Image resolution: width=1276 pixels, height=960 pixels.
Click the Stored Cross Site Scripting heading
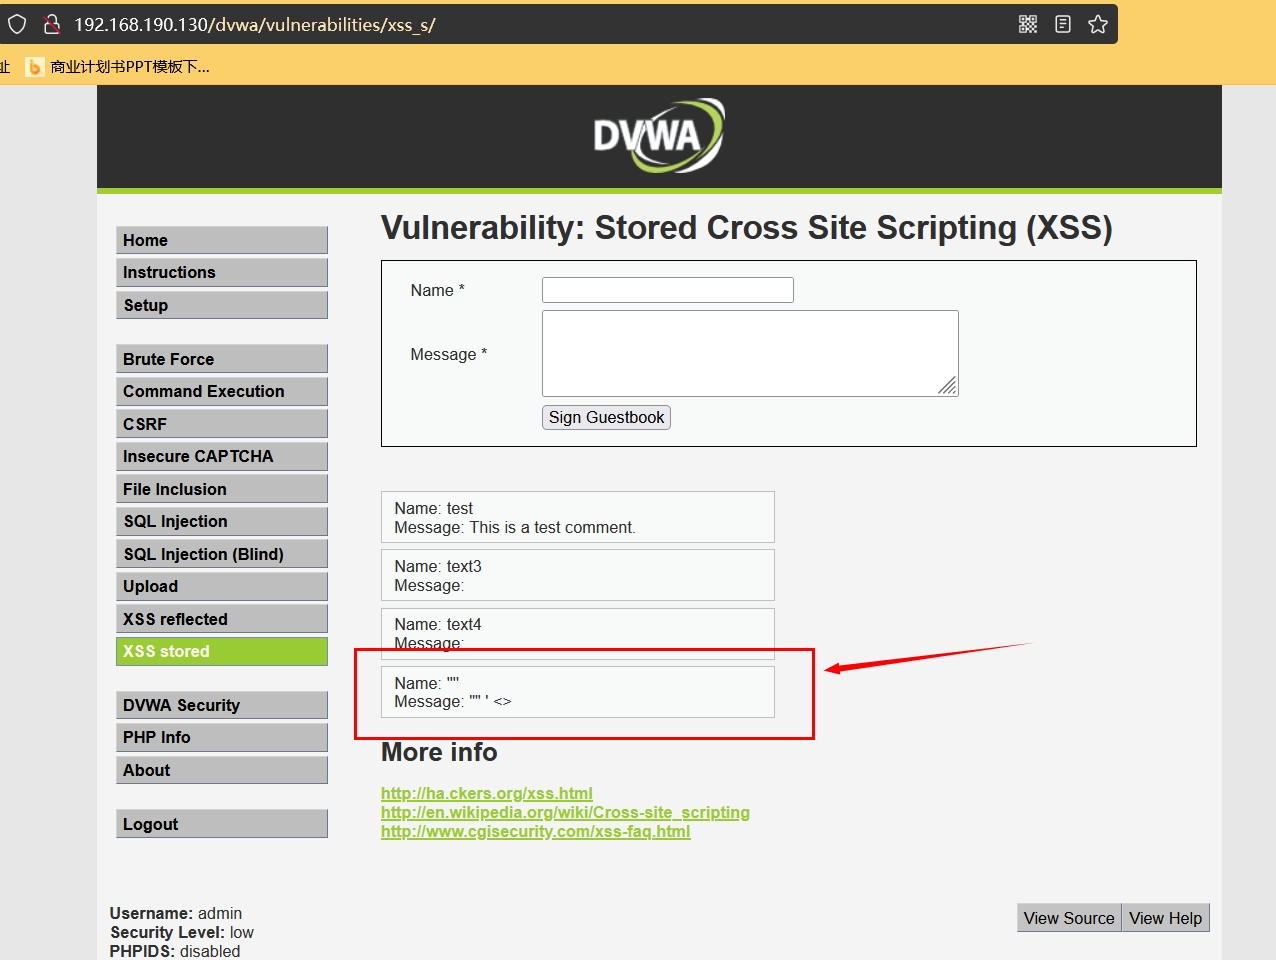pos(747,228)
